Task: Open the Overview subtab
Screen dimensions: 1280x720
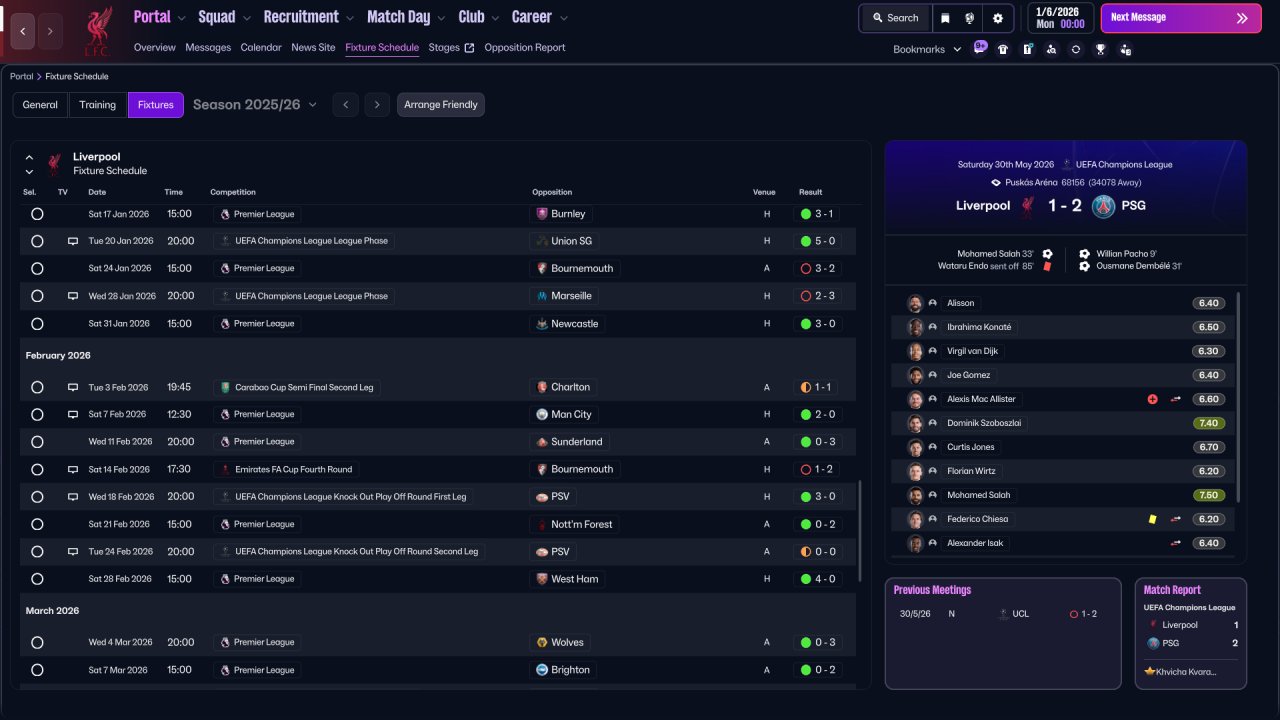Action: click(154, 48)
